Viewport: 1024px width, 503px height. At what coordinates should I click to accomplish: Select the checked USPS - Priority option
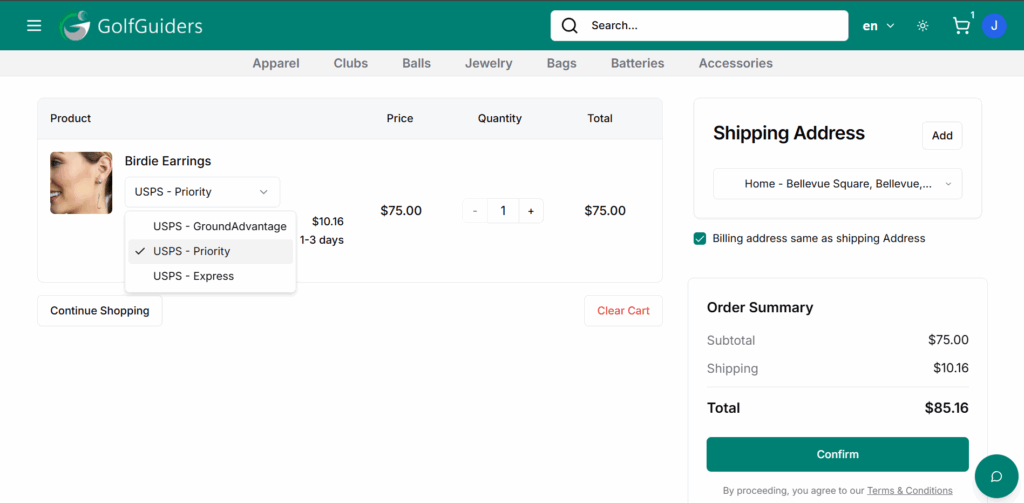[x=191, y=251]
